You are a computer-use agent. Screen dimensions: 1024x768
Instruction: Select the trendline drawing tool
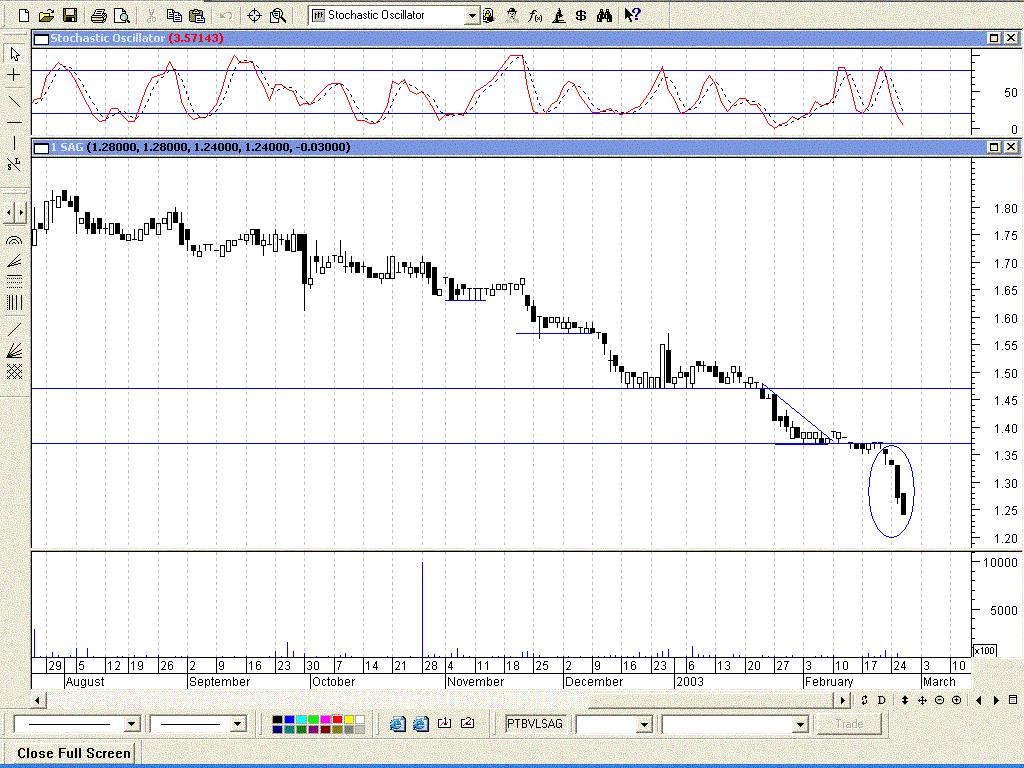(14, 101)
